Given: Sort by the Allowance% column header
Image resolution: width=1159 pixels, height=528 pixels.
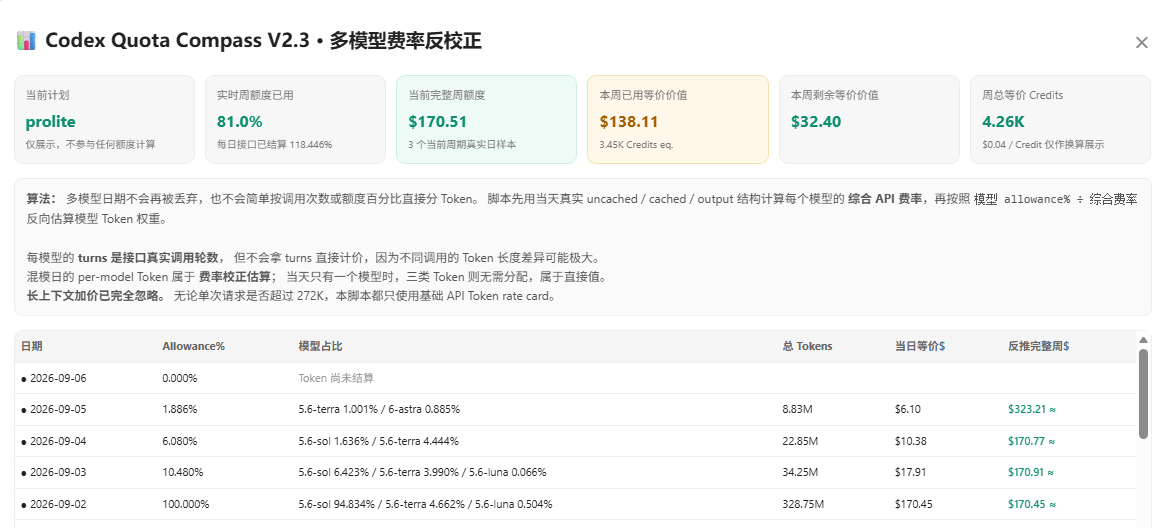Looking at the screenshot, I should click(194, 346).
